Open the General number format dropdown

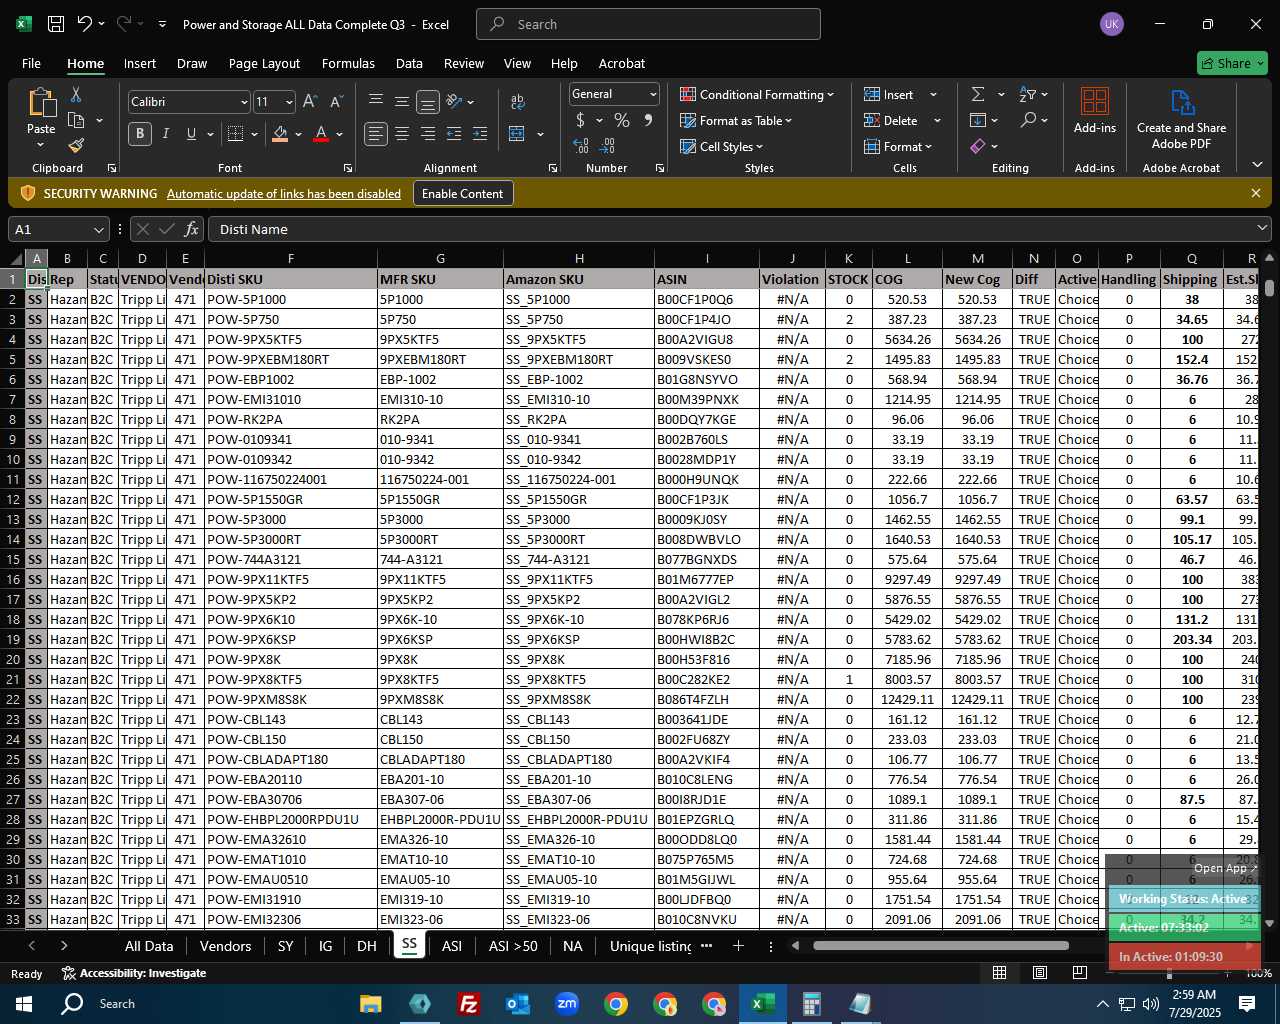pyautogui.click(x=653, y=94)
